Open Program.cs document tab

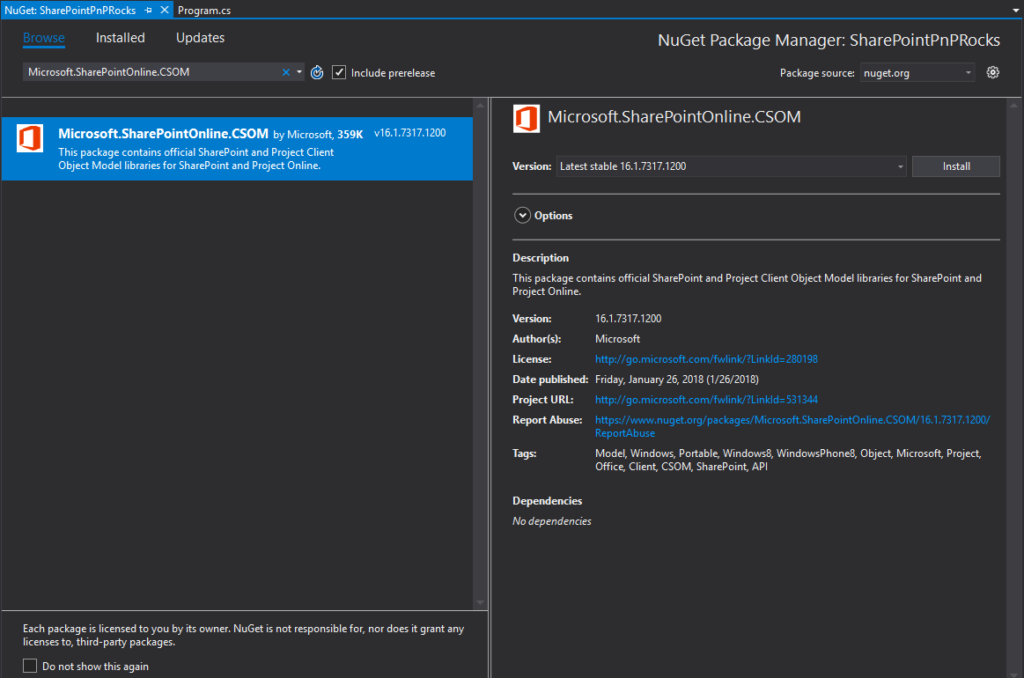click(x=204, y=10)
